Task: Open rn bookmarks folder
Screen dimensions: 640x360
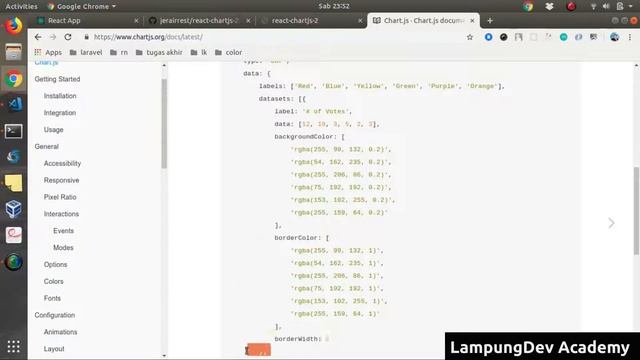Action: [119, 52]
